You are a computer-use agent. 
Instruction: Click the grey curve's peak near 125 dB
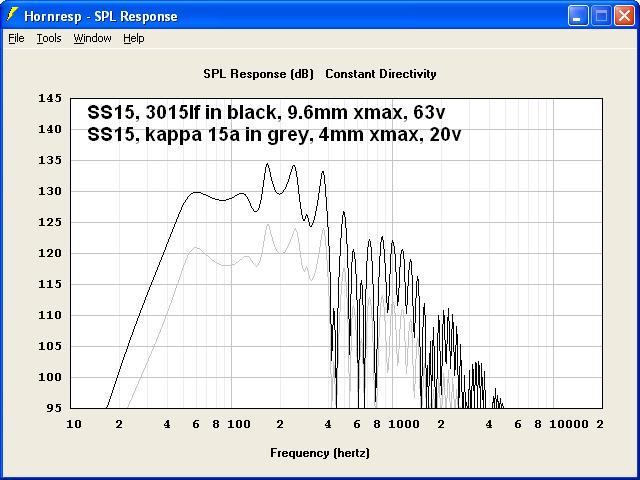pyautogui.click(x=268, y=224)
